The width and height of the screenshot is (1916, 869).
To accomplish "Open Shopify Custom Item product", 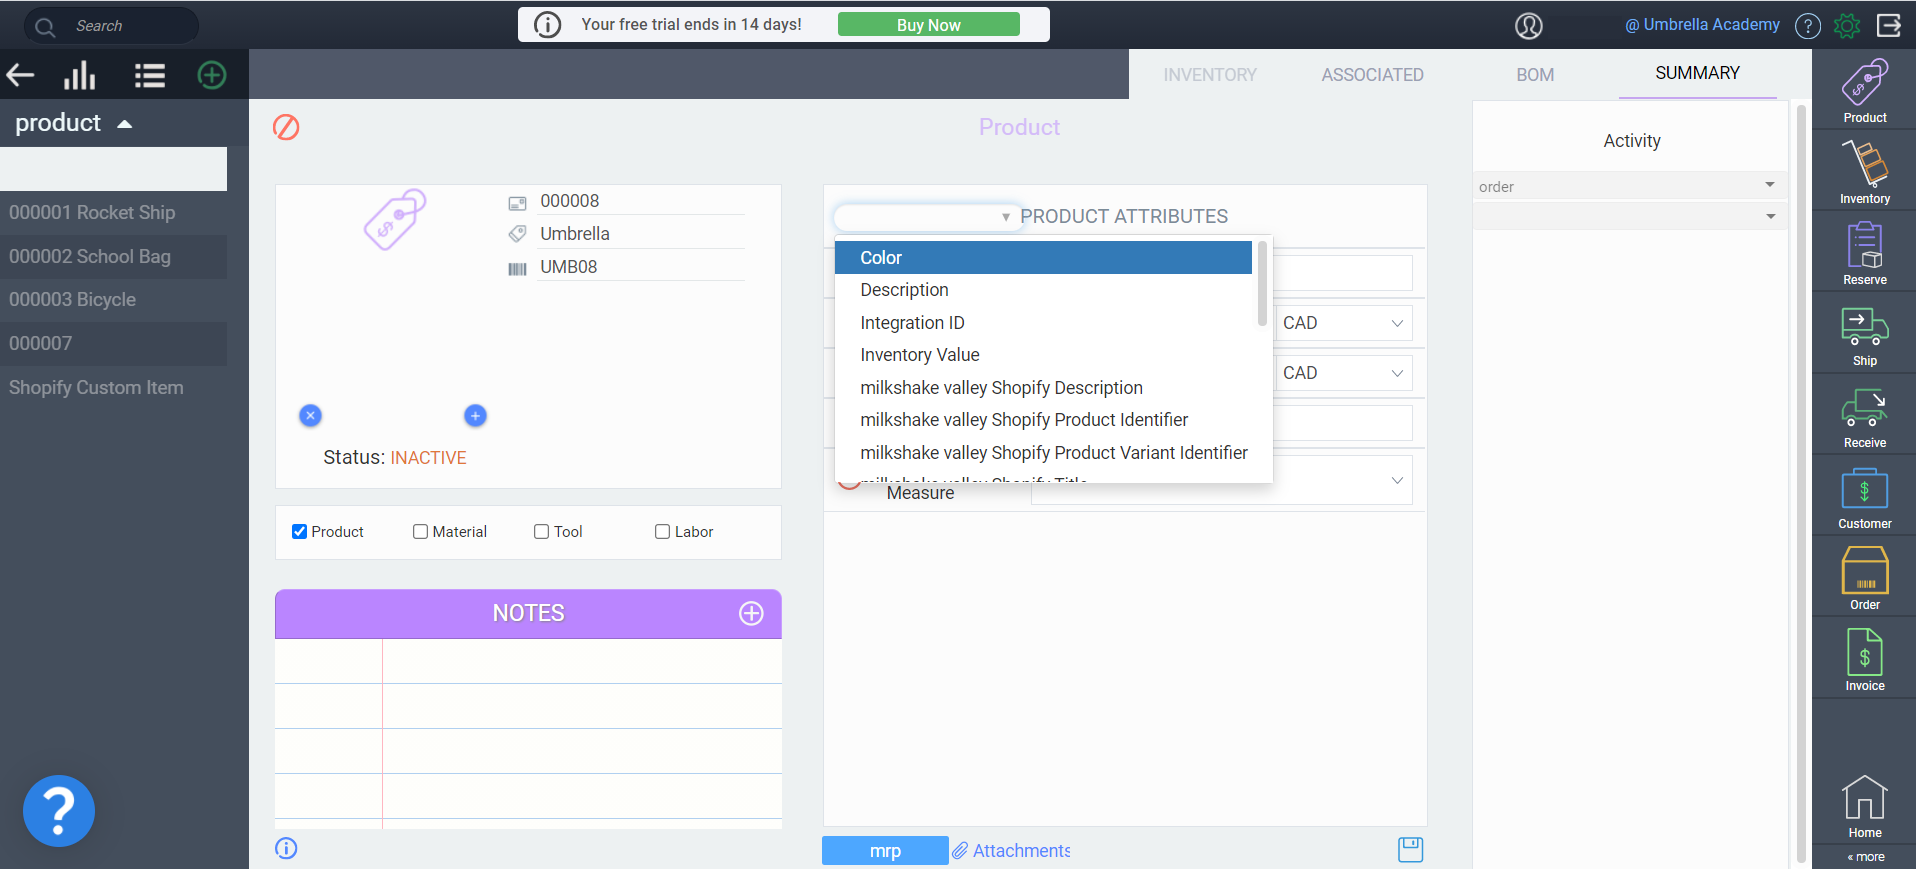I will point(113,387).
